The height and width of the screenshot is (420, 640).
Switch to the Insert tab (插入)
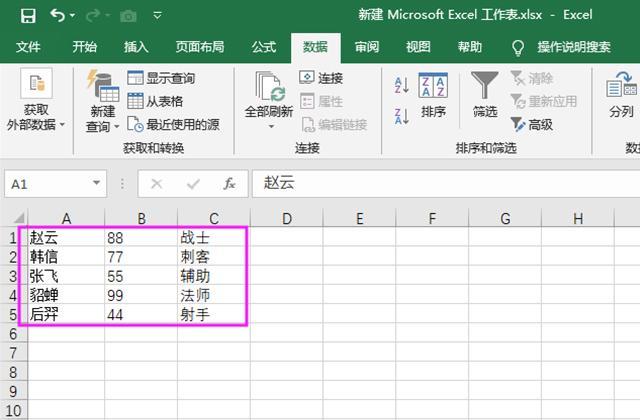[136, 47]
